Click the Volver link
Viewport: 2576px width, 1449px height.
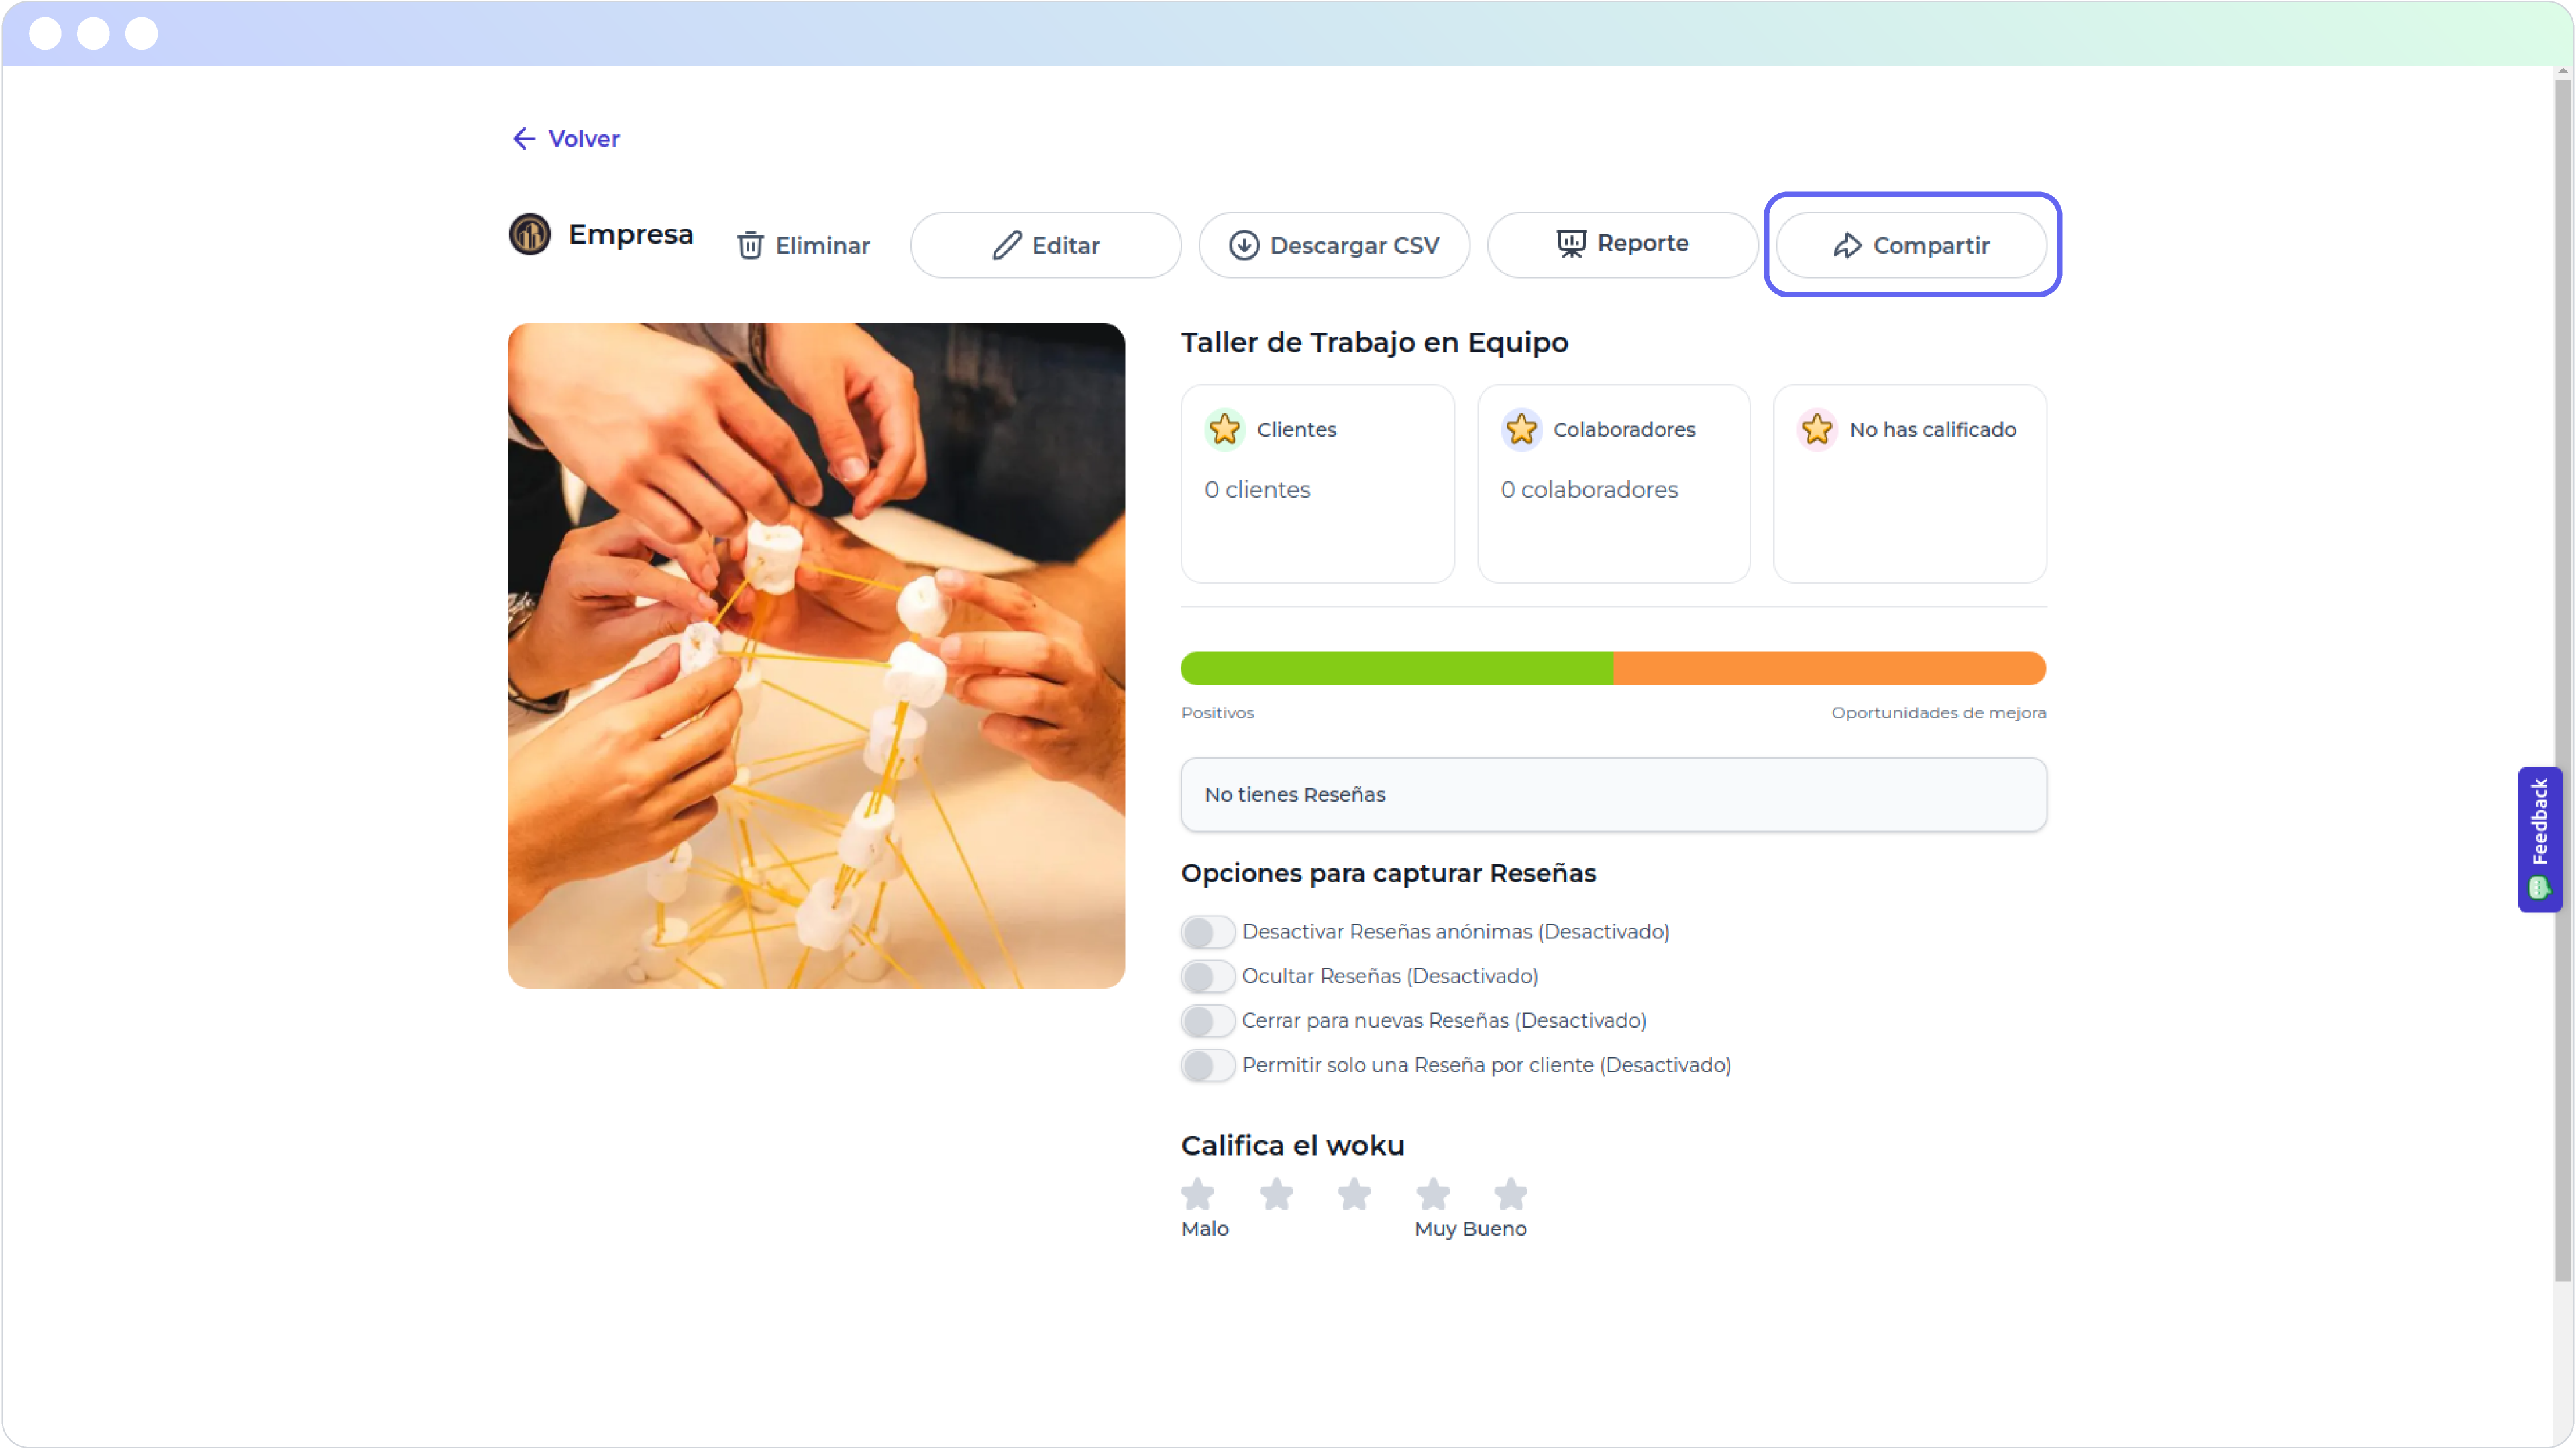(583, 138)
